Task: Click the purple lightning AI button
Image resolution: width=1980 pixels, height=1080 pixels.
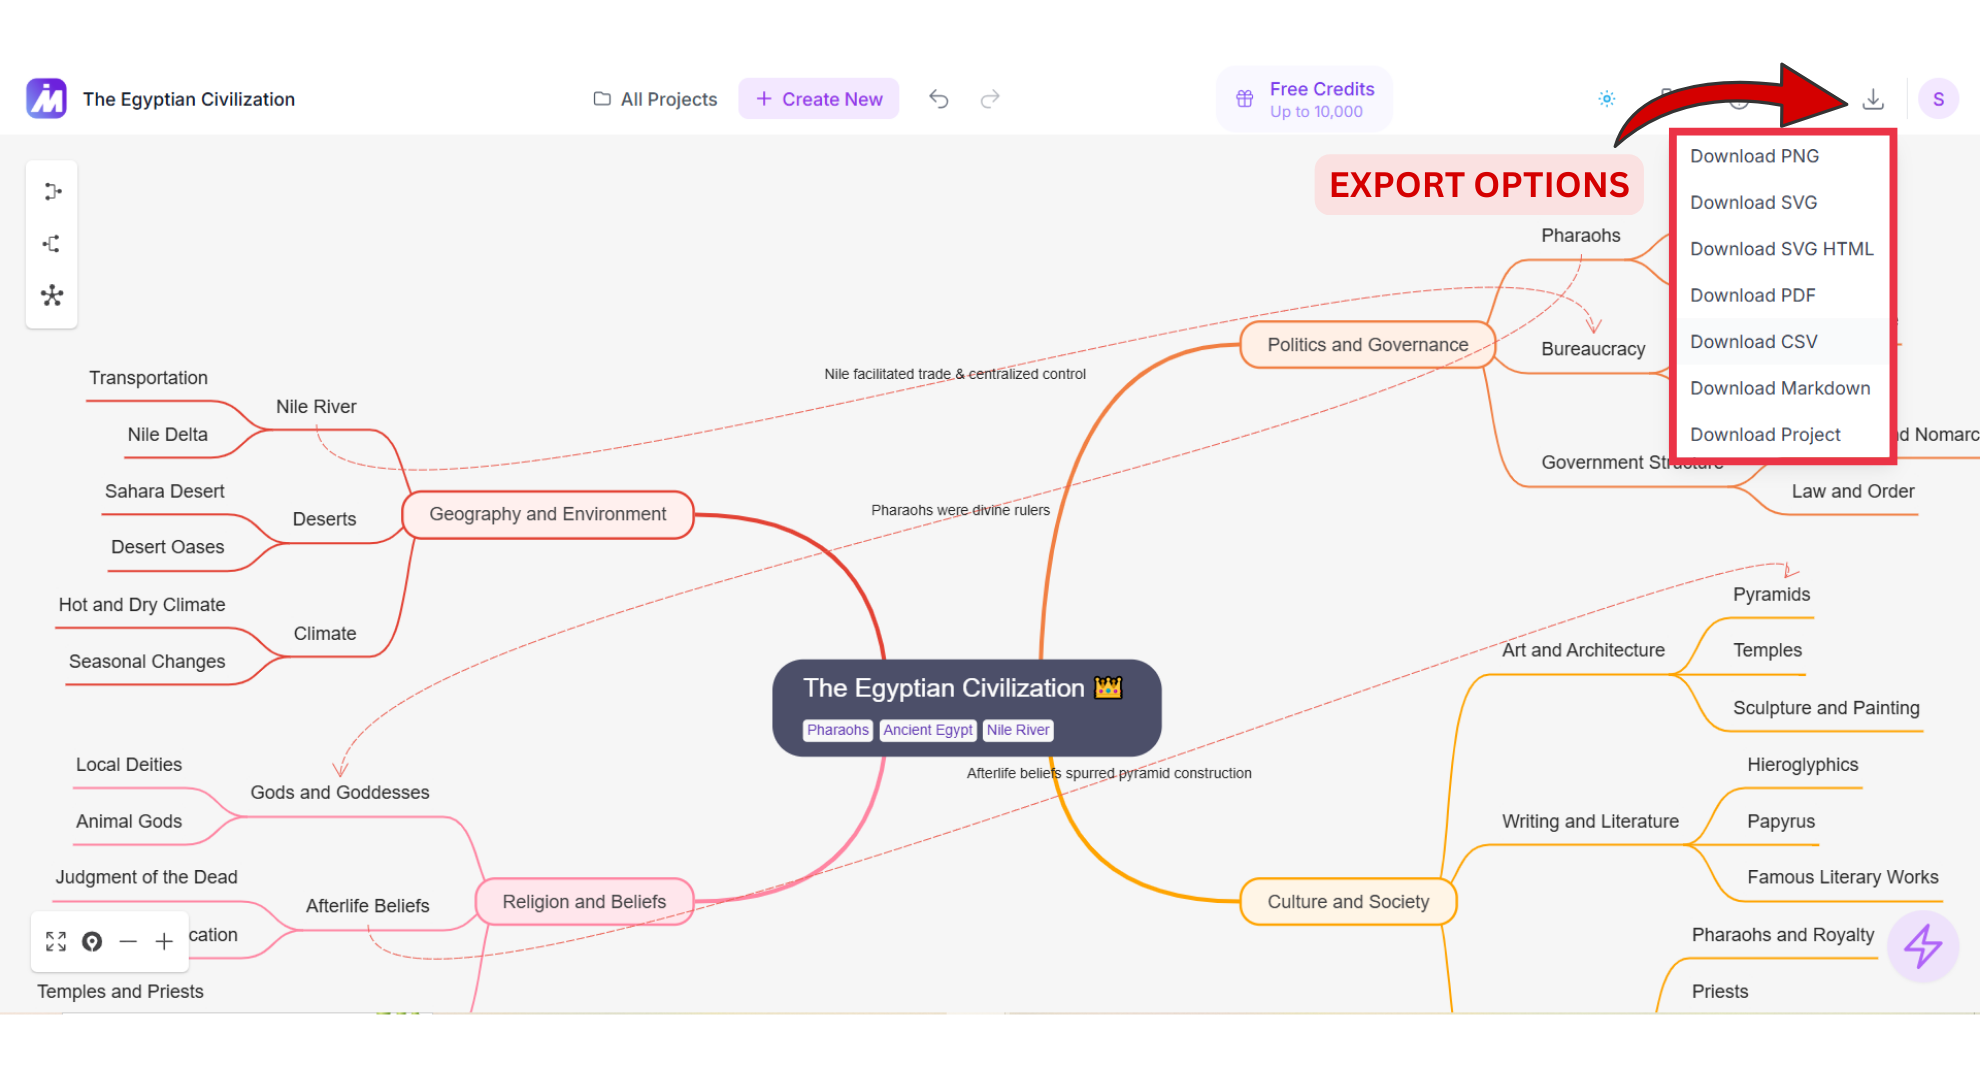Action: 1922,946
